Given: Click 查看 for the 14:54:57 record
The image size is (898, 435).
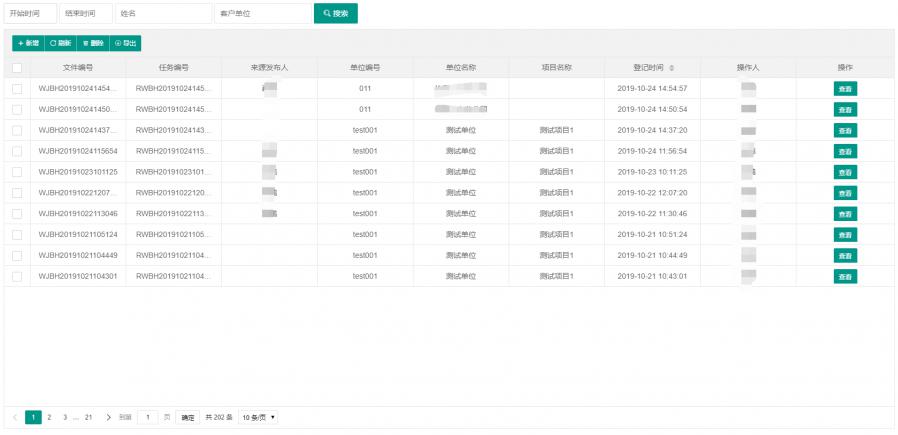Looking at the screenshot, I should point(845,89).
